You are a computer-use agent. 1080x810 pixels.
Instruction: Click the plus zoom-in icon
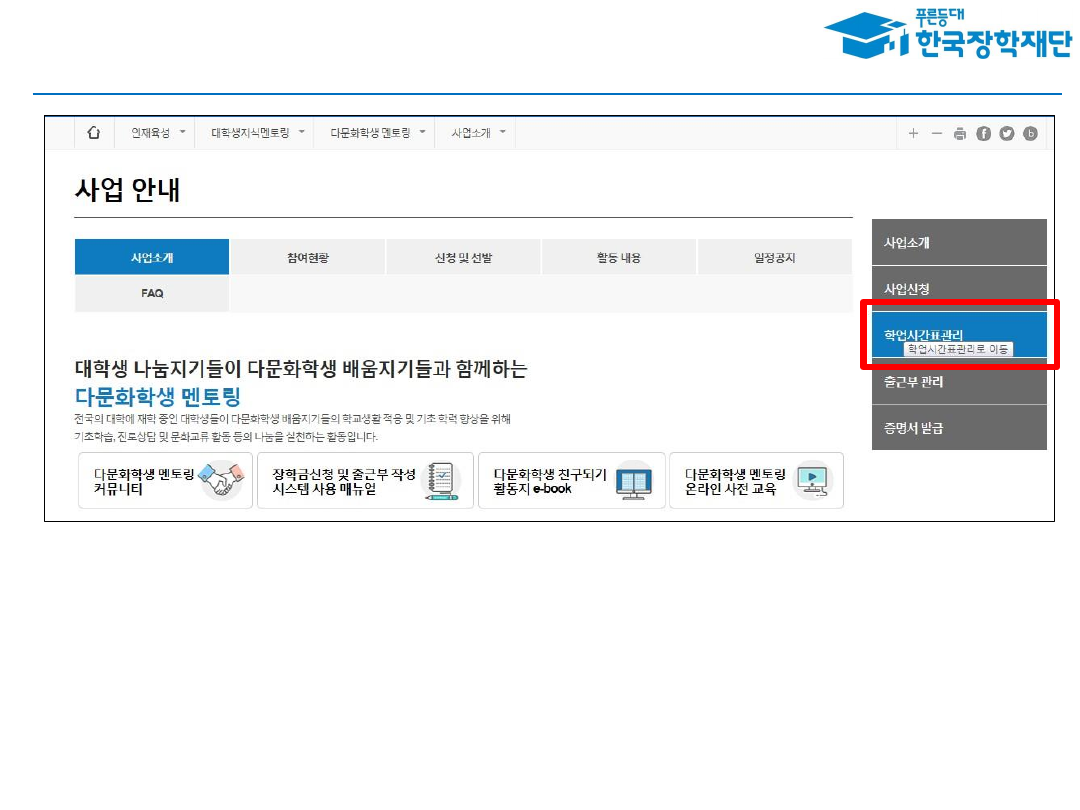click(x=913, y=134)
